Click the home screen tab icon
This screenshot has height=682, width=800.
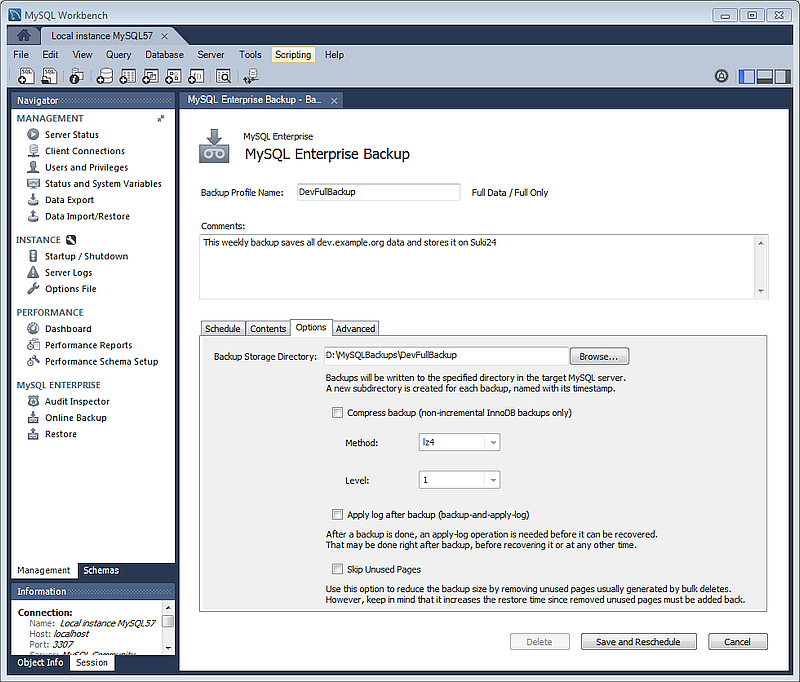23,35
